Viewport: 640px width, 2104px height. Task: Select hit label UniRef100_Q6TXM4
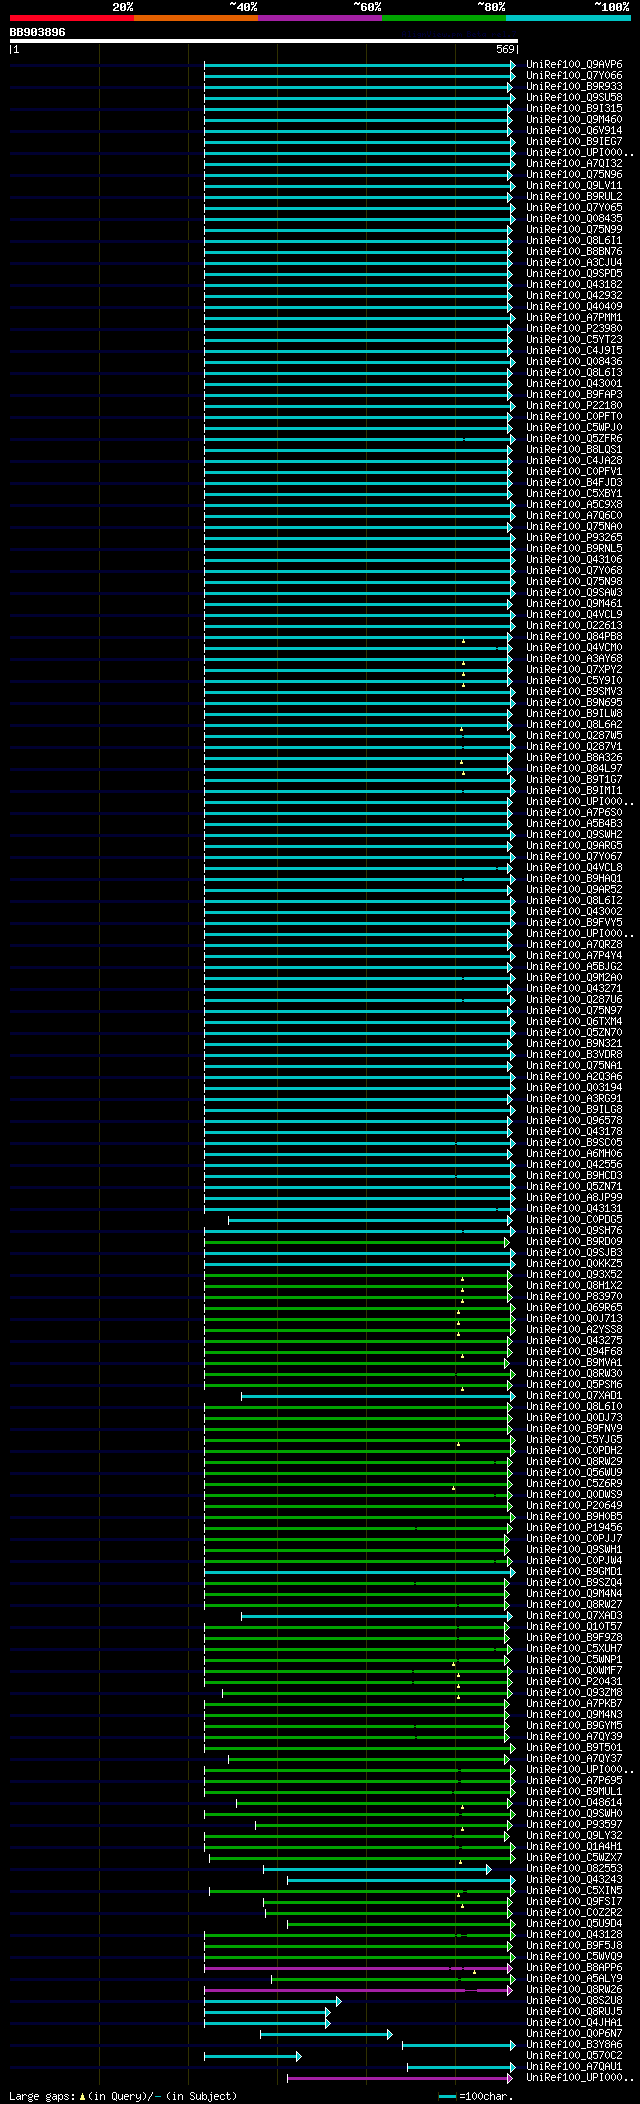[x=574, y=1022]
